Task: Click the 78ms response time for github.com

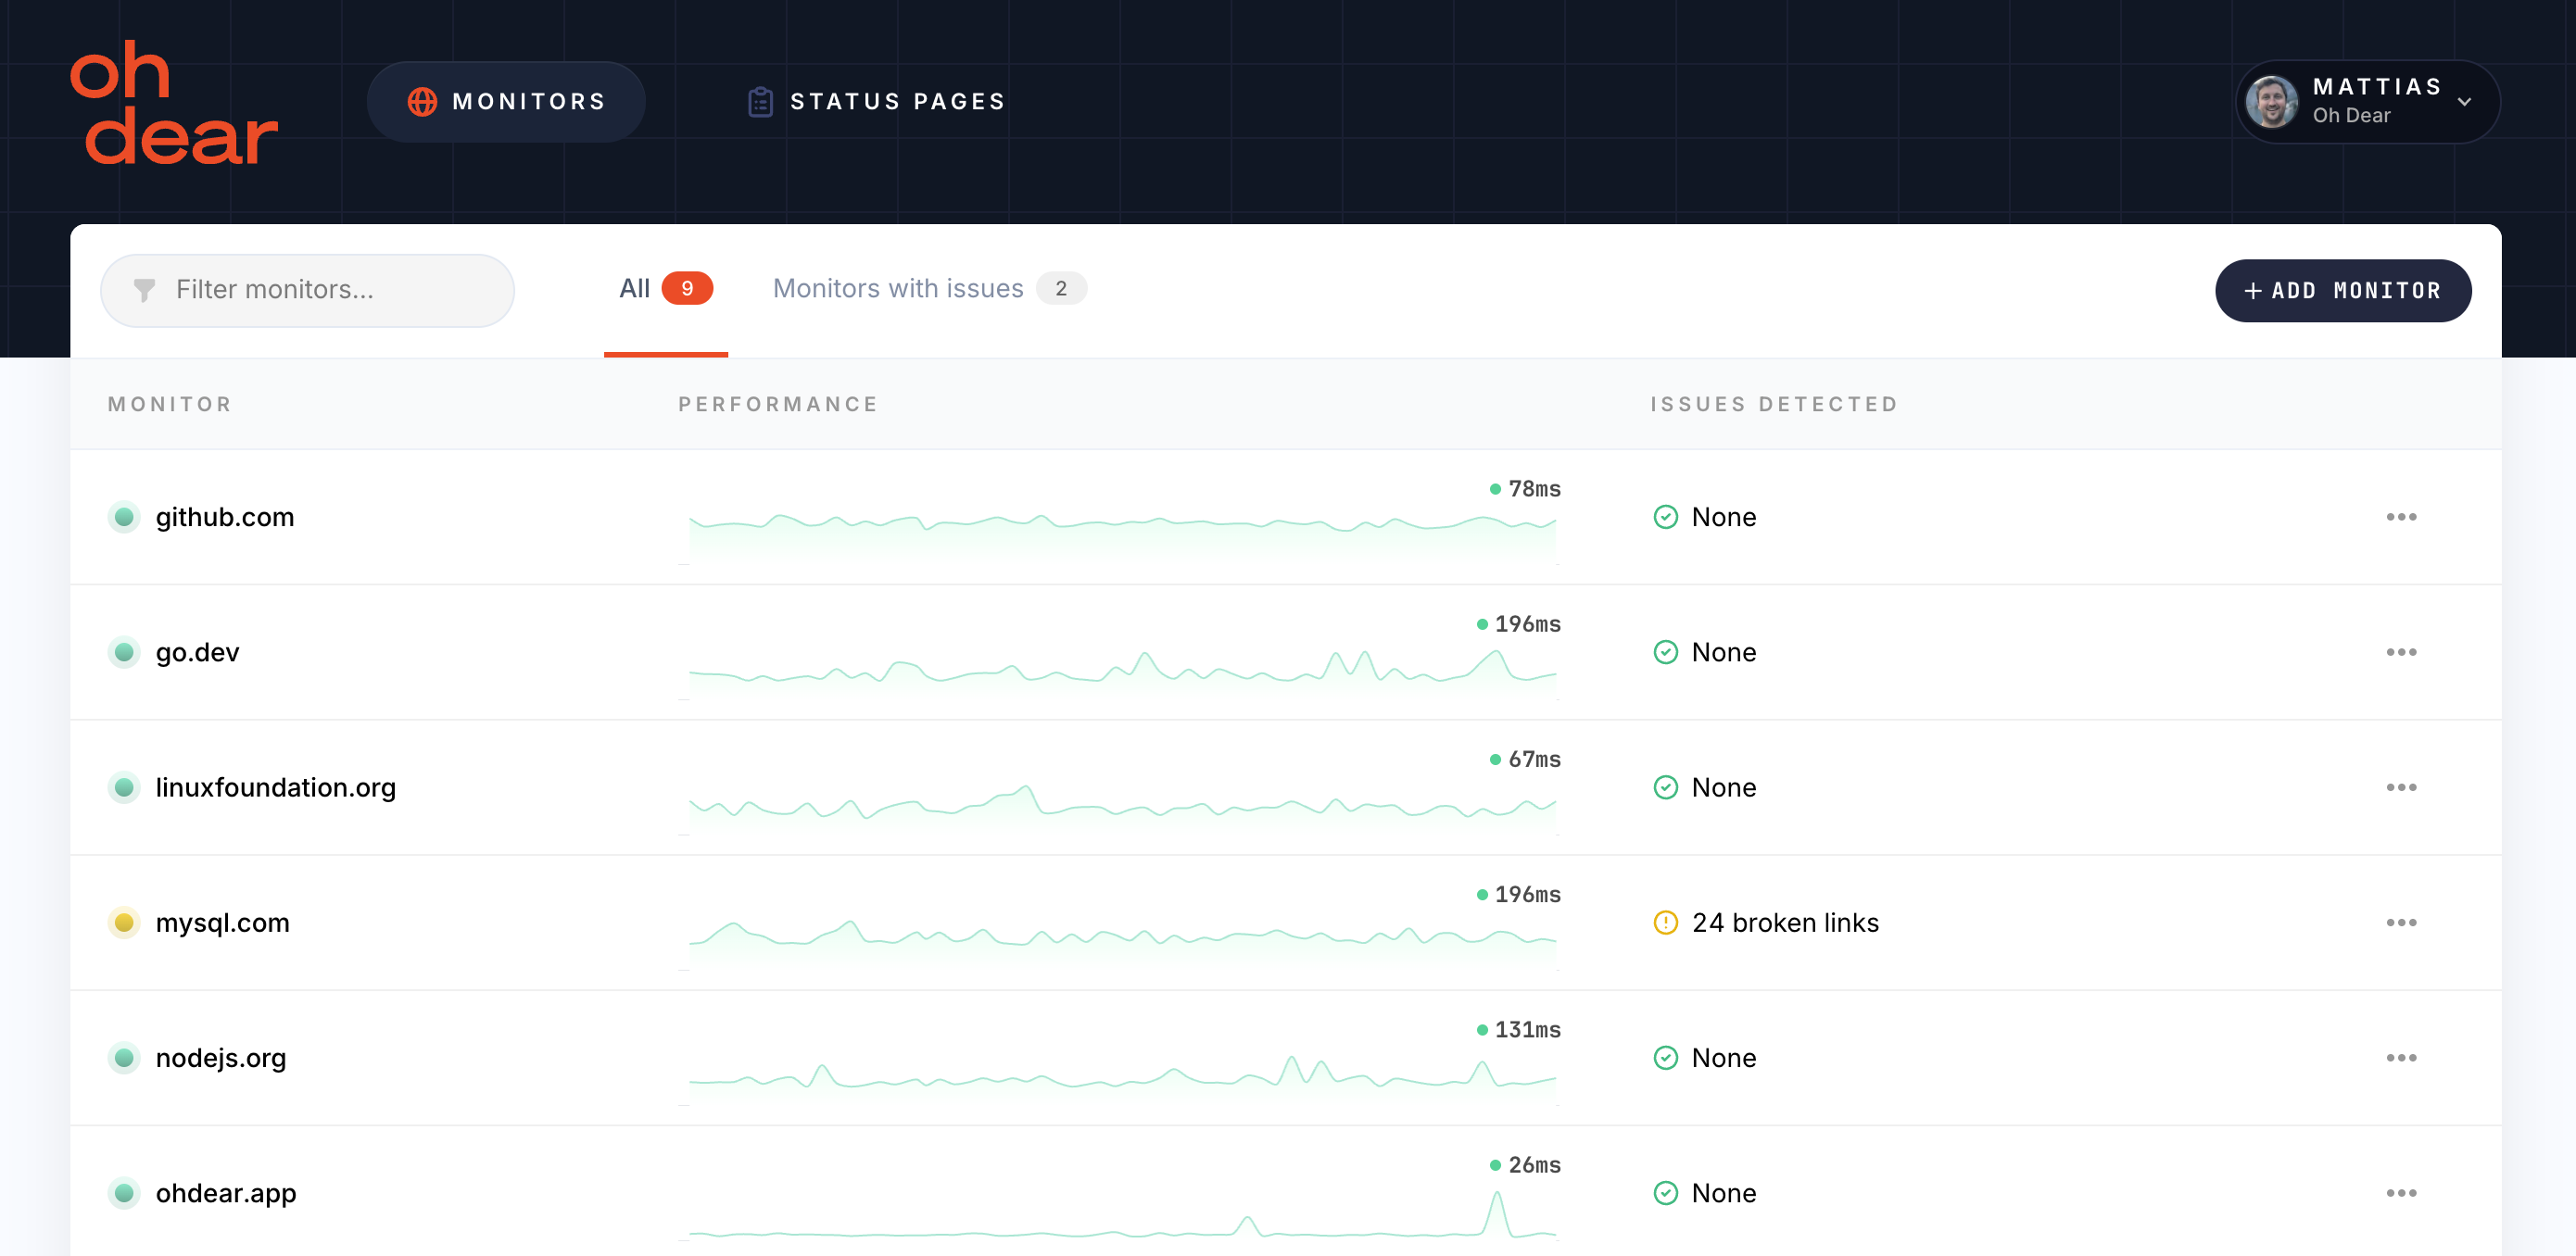Action: pos(1534,489)
